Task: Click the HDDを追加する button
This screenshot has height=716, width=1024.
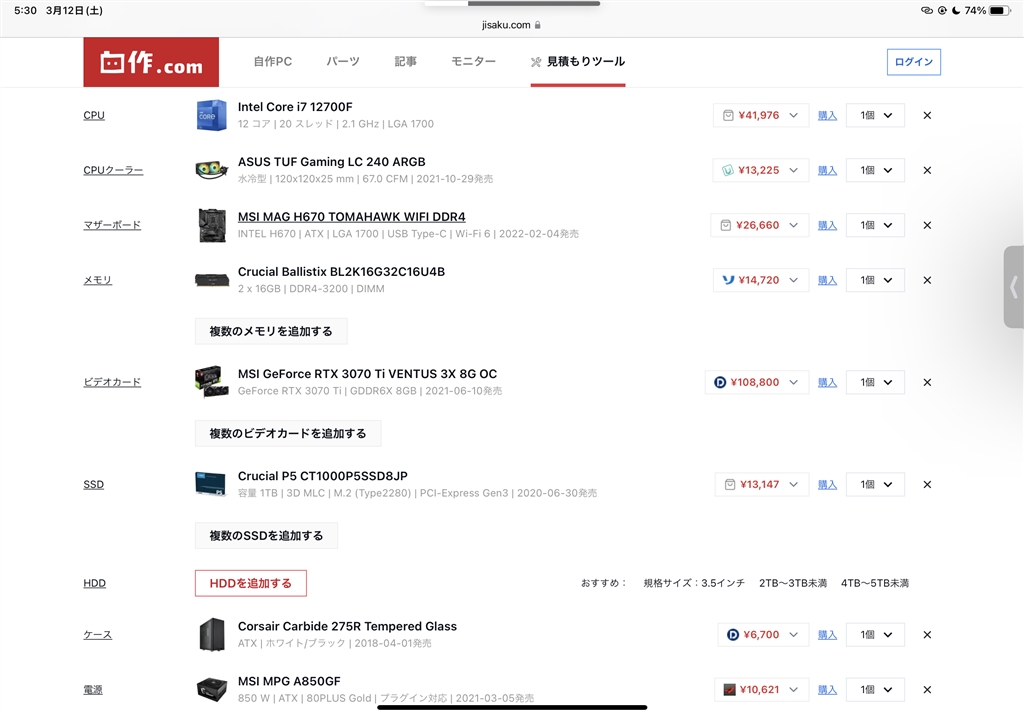Action: [x=251, y=583]
